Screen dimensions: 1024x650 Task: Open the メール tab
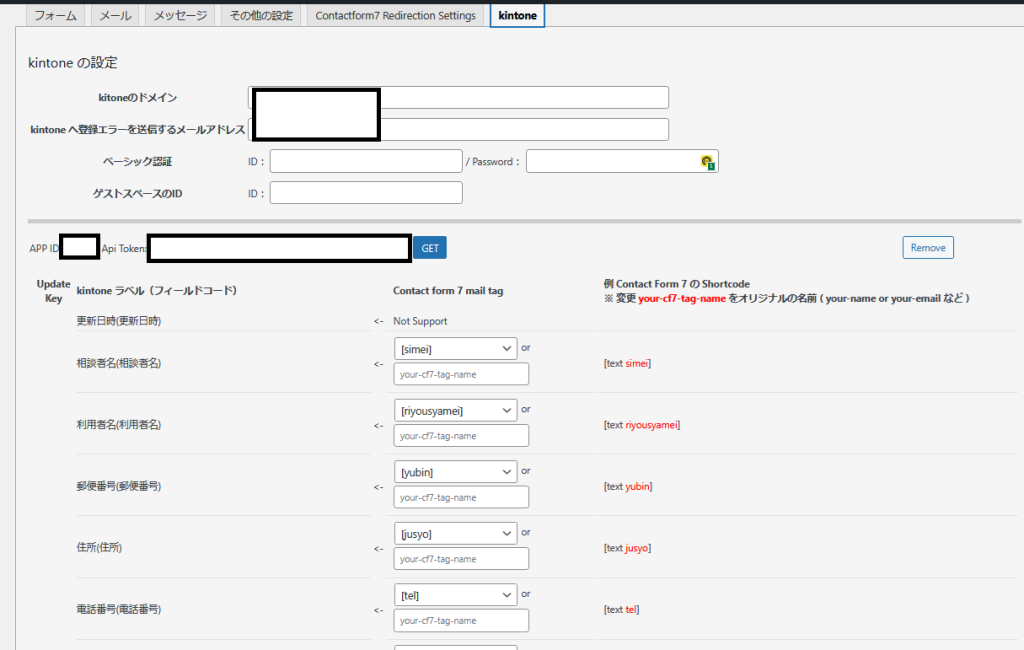(x=115, y=16)
